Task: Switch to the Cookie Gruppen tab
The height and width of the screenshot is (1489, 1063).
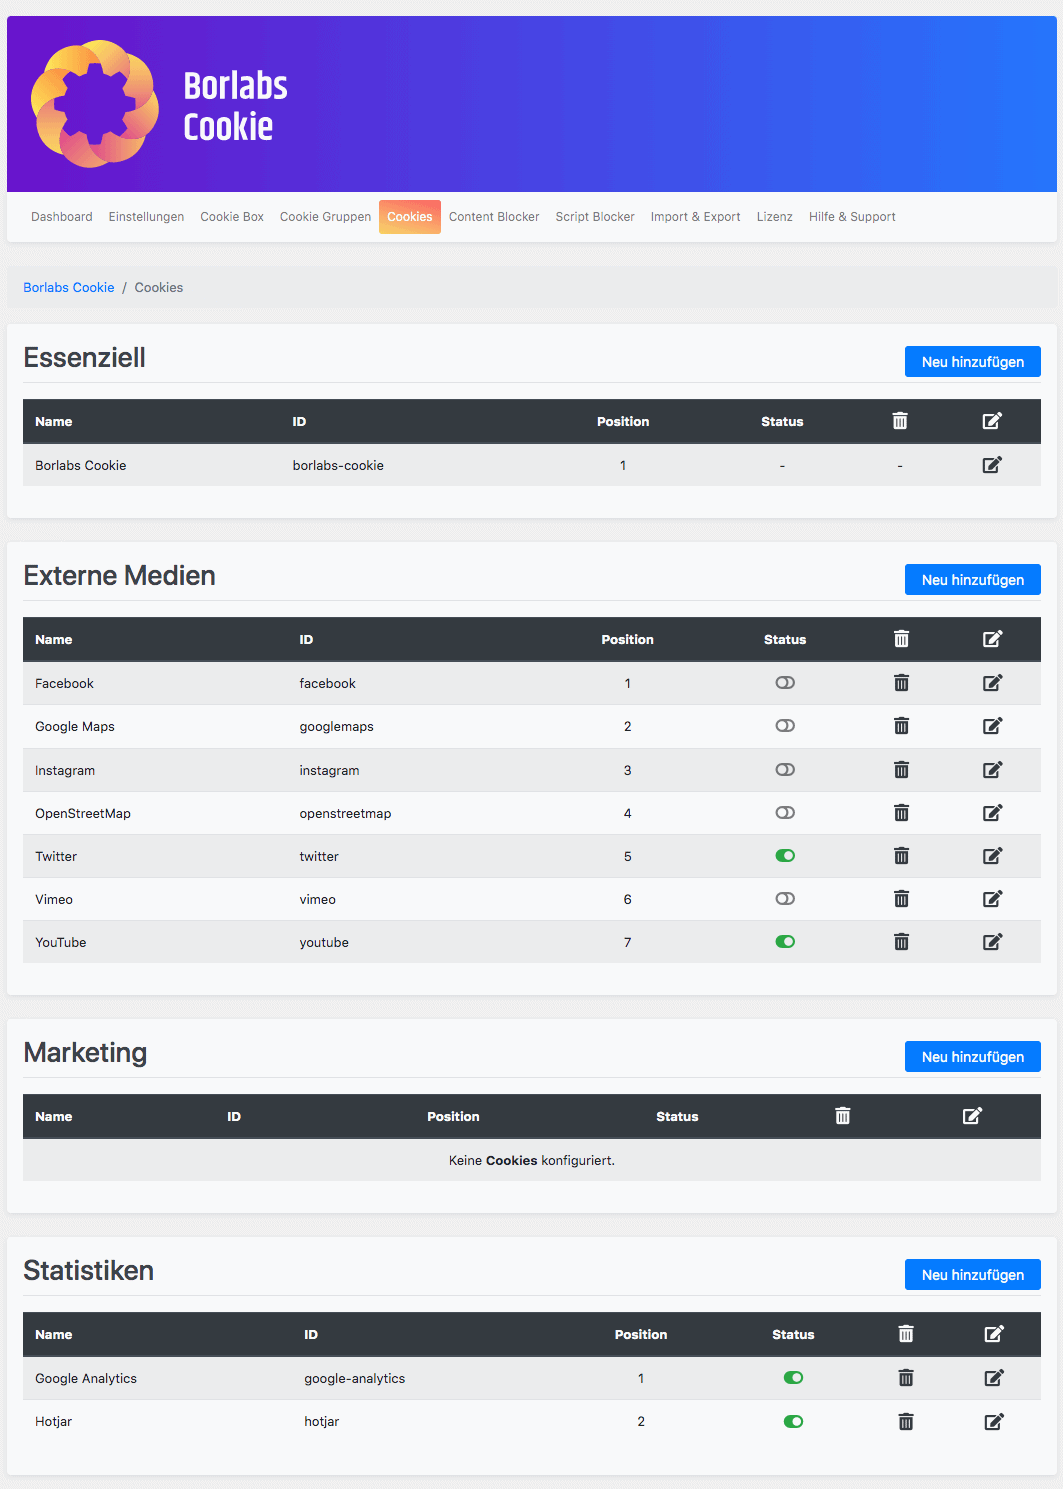Action: pos(325,217)
